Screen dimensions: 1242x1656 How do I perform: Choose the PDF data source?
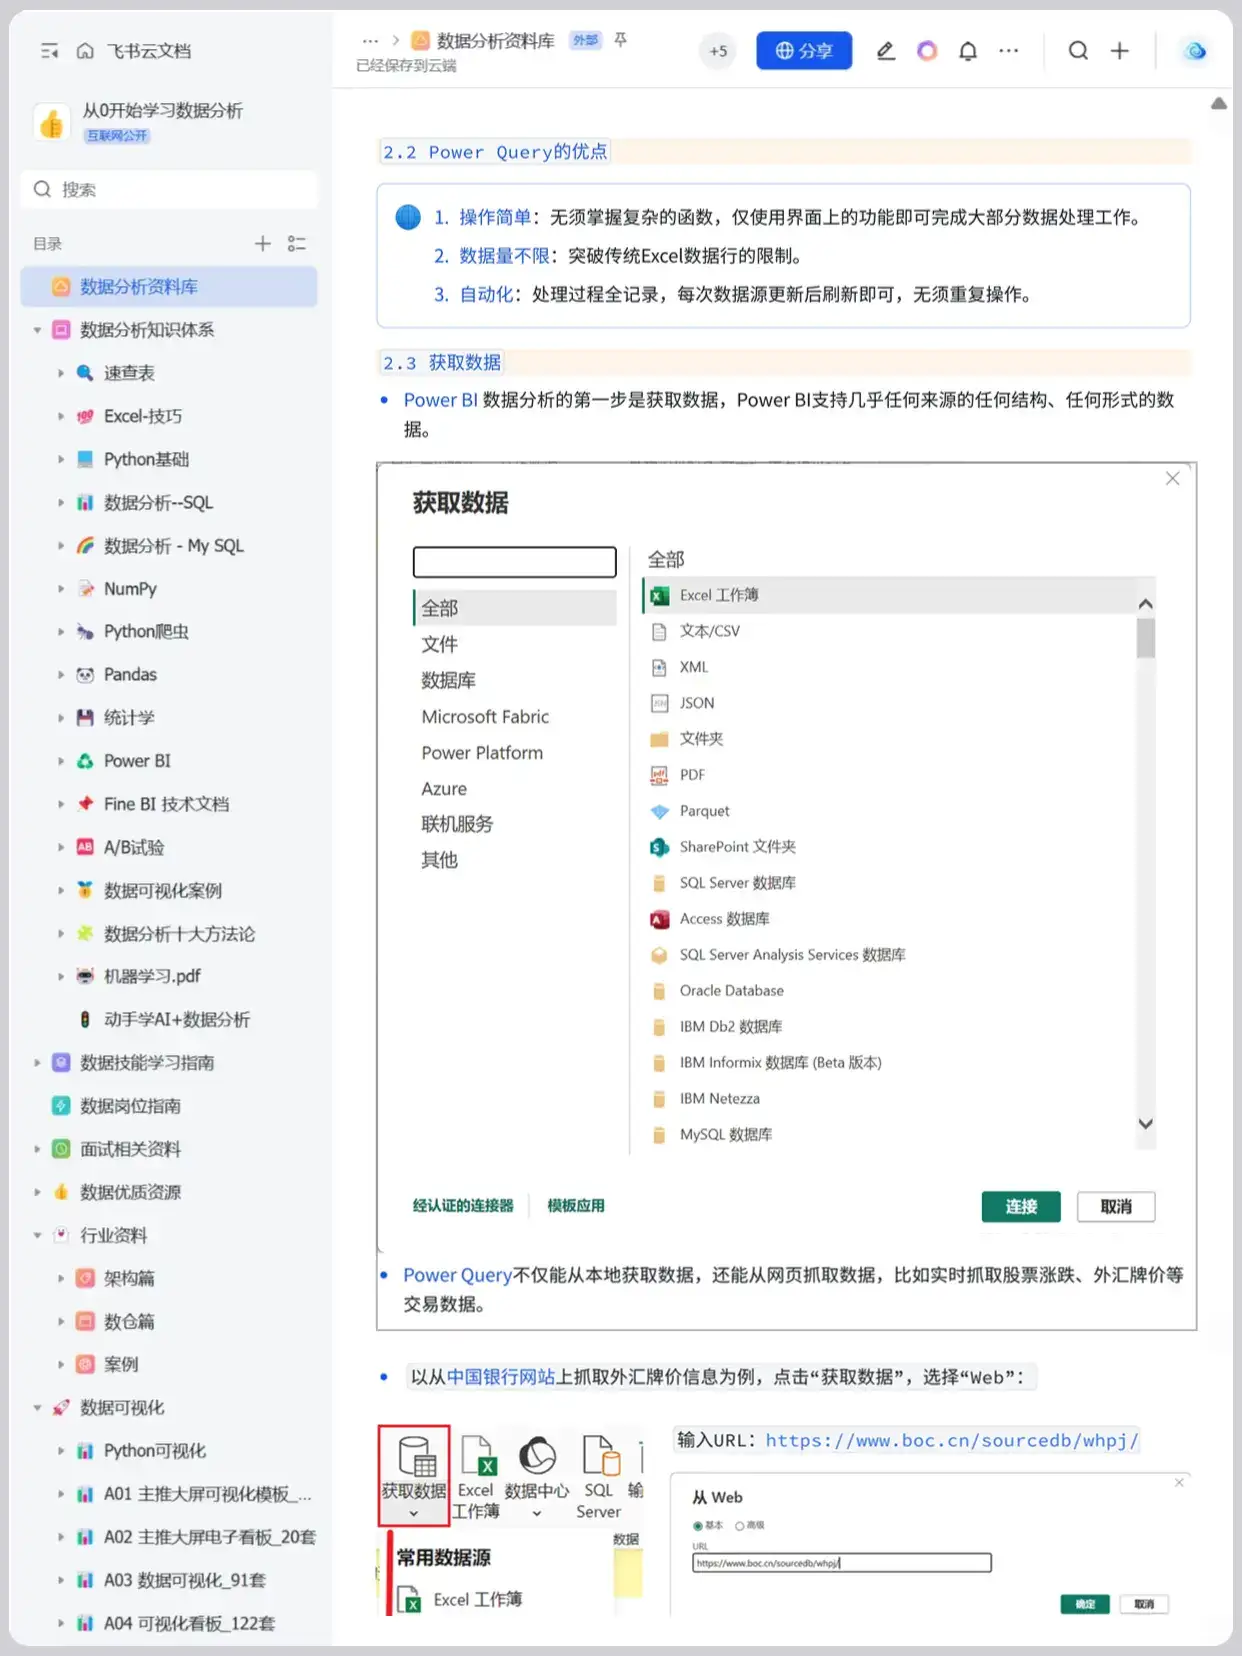point(692,775)
